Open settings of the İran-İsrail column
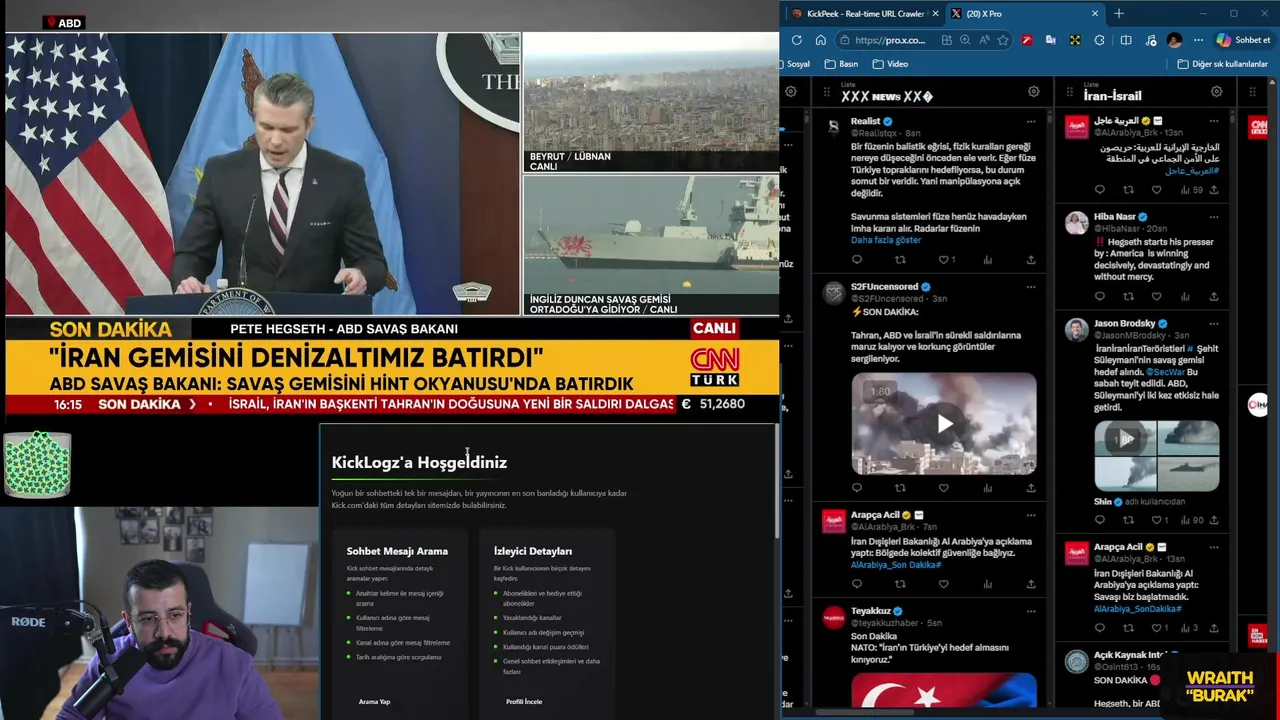 click(1216, 92)
